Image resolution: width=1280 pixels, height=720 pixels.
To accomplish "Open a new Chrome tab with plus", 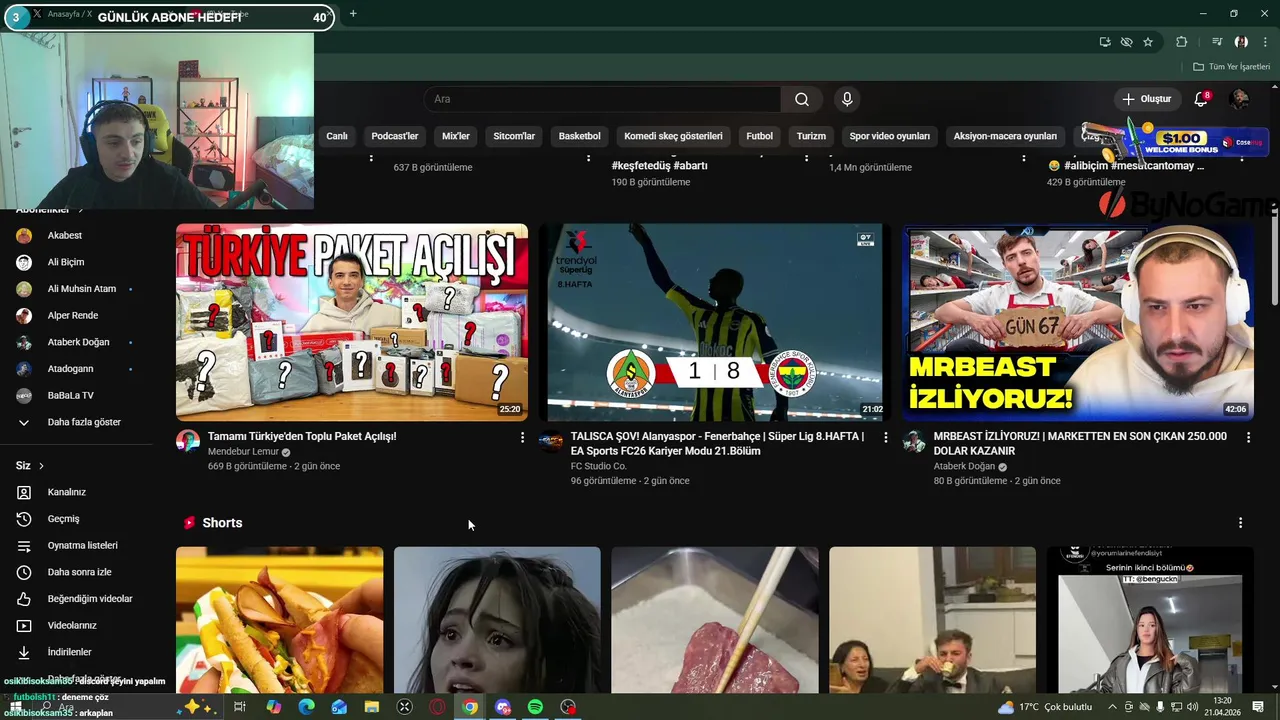I will point(353,14).
